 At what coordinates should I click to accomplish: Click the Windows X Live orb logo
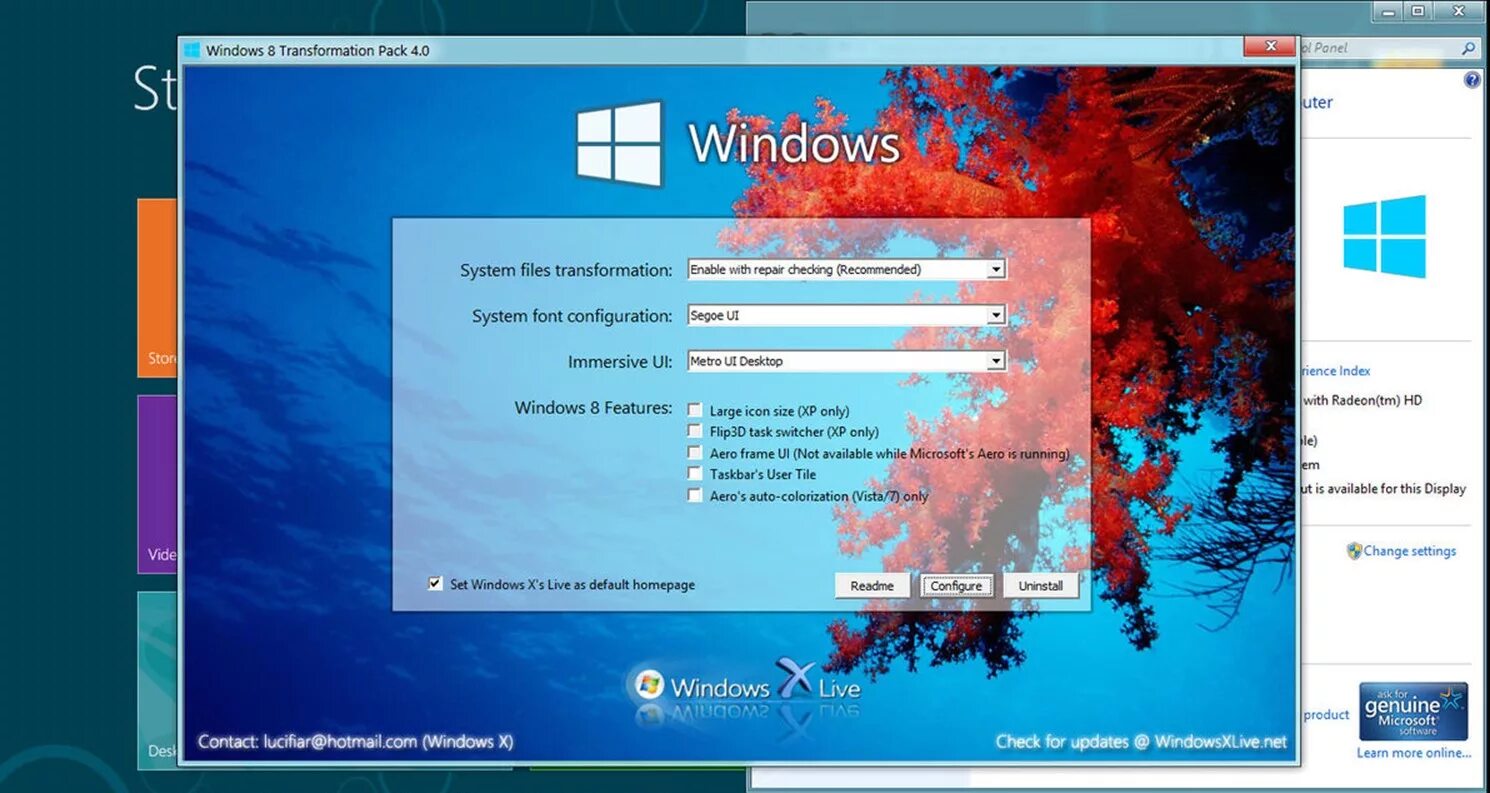click(649, 685)
